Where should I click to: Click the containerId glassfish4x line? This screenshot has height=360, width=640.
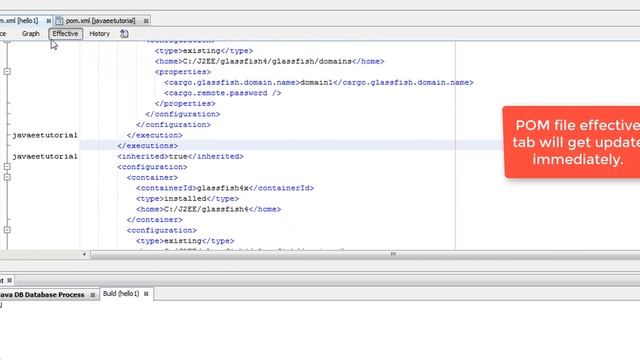tap(225, 188)
